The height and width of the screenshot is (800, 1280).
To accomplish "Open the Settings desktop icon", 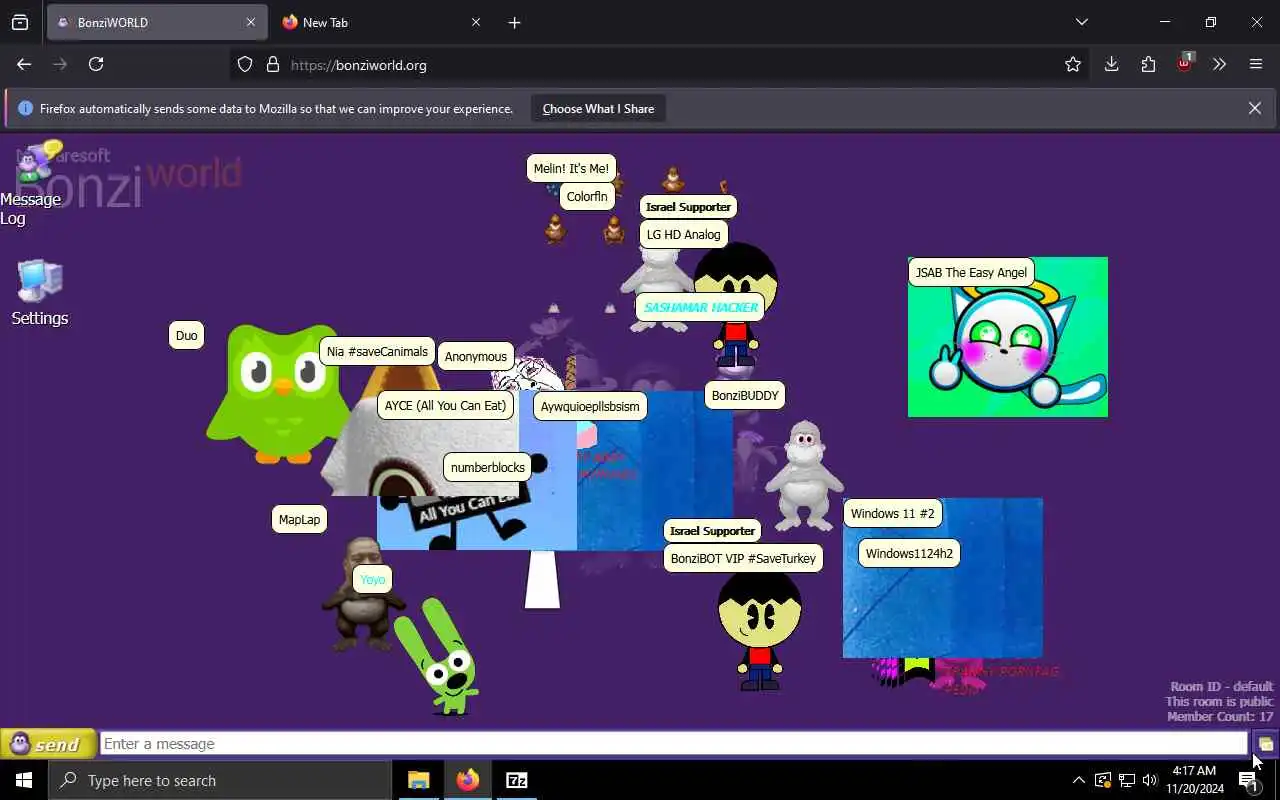I will point(40,292).
